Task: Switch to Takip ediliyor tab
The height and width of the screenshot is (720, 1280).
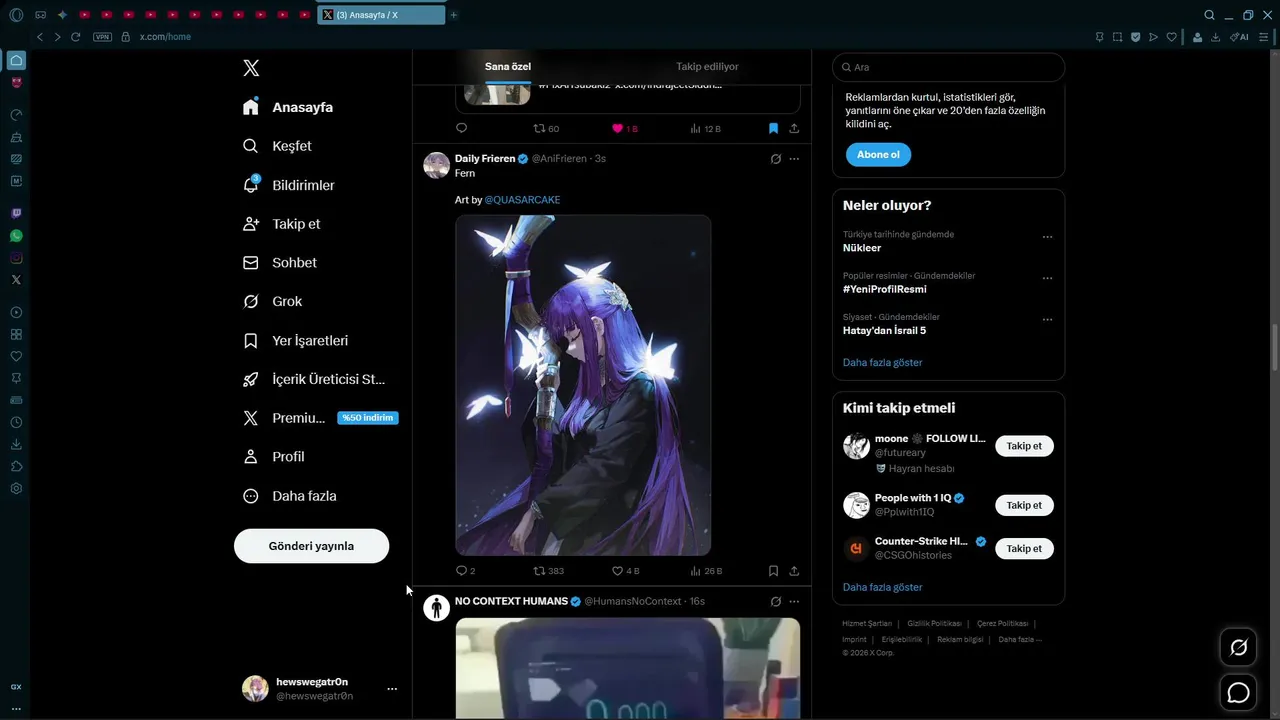Action: [707, 66]
